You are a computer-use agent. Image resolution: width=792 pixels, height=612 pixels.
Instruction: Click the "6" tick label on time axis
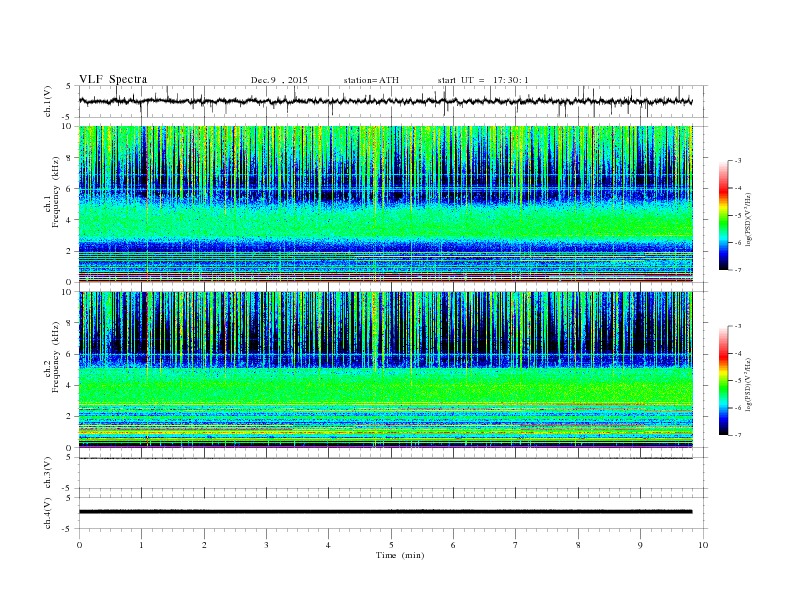453,545
